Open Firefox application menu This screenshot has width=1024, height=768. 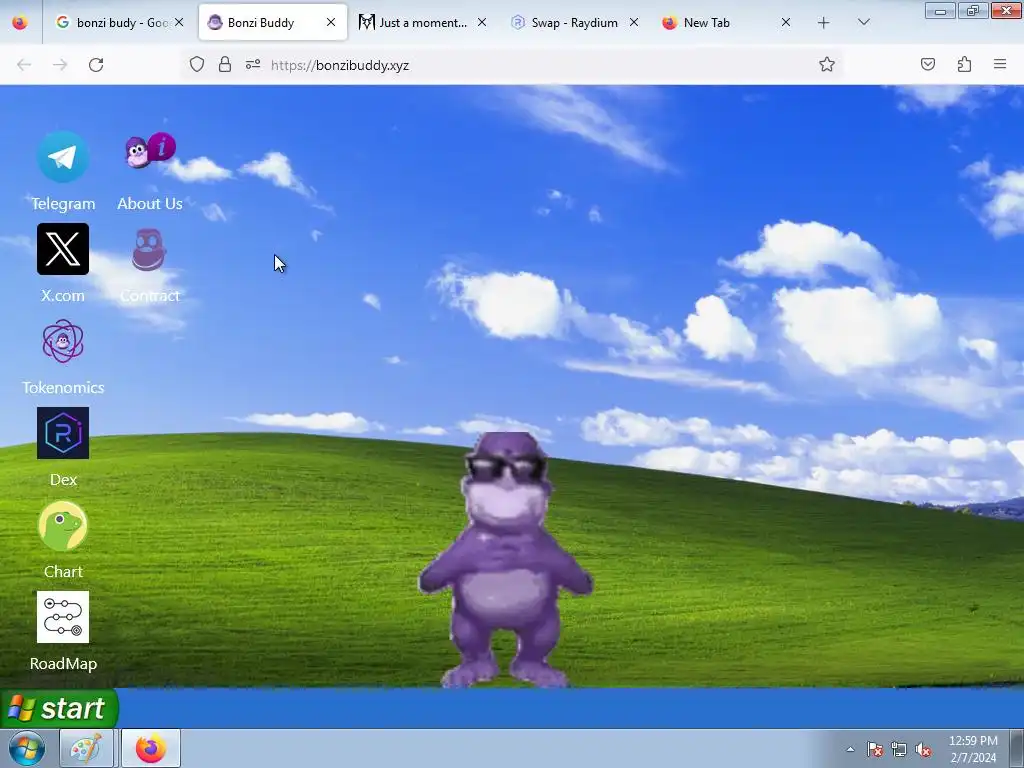click(x=1000, y=64)
